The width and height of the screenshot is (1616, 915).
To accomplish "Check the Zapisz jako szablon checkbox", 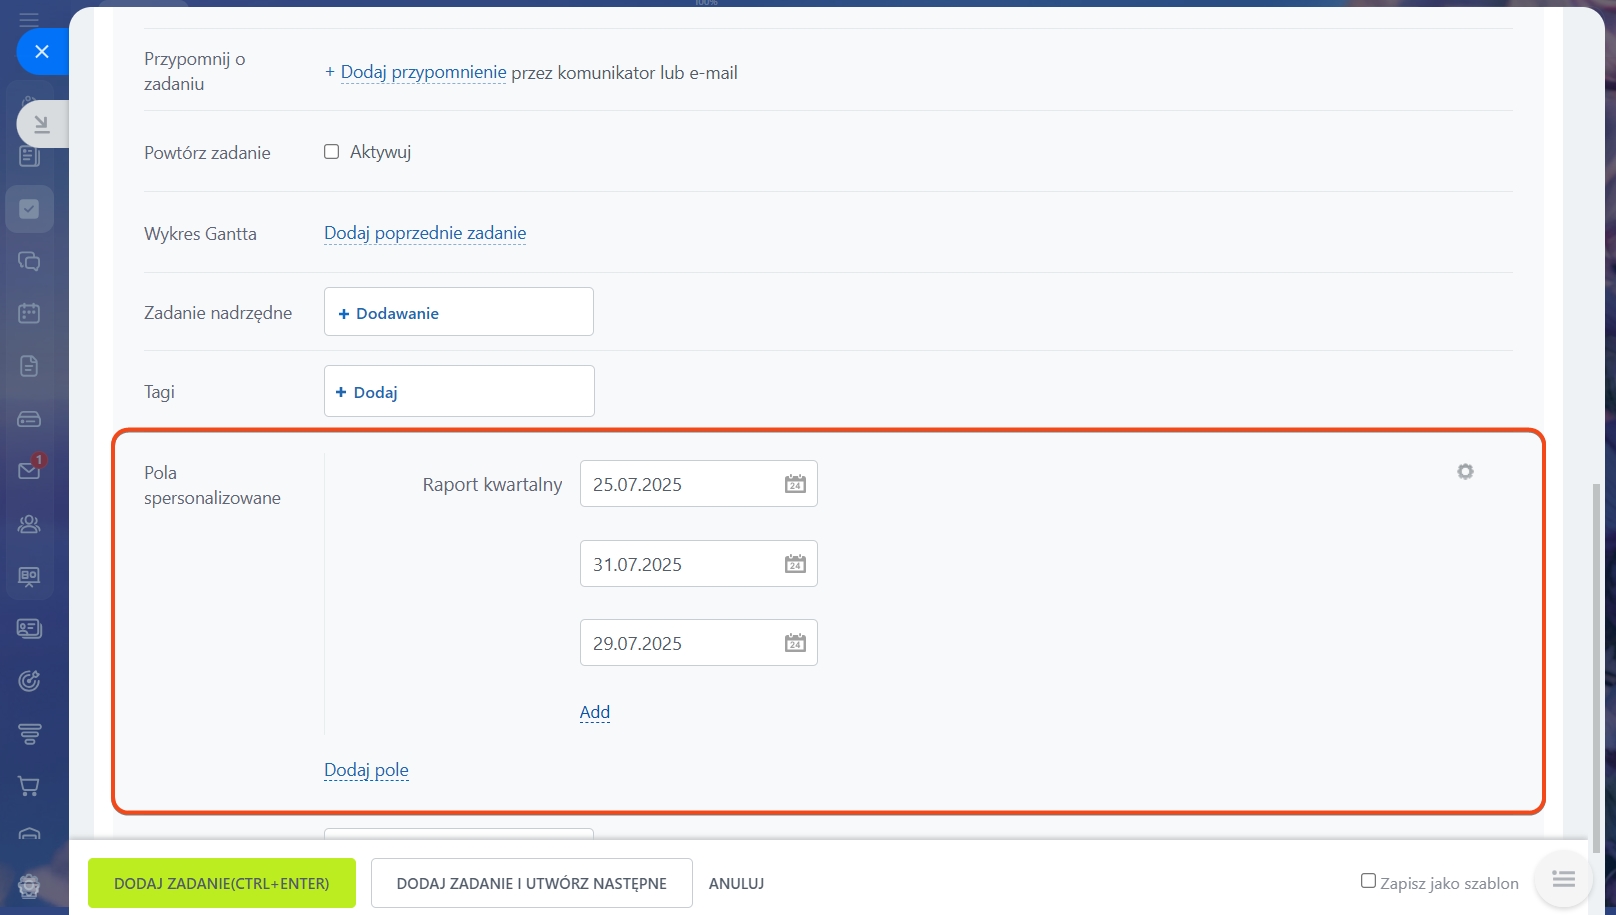I will click(1368, 881).
